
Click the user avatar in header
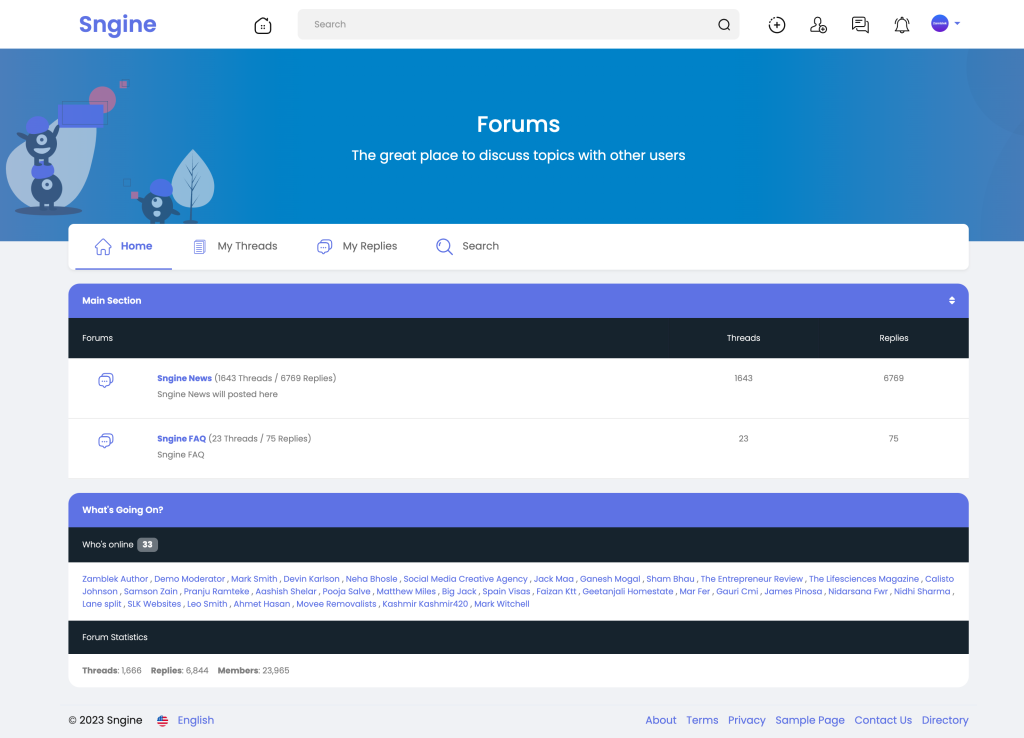click(x=939, y=24)
